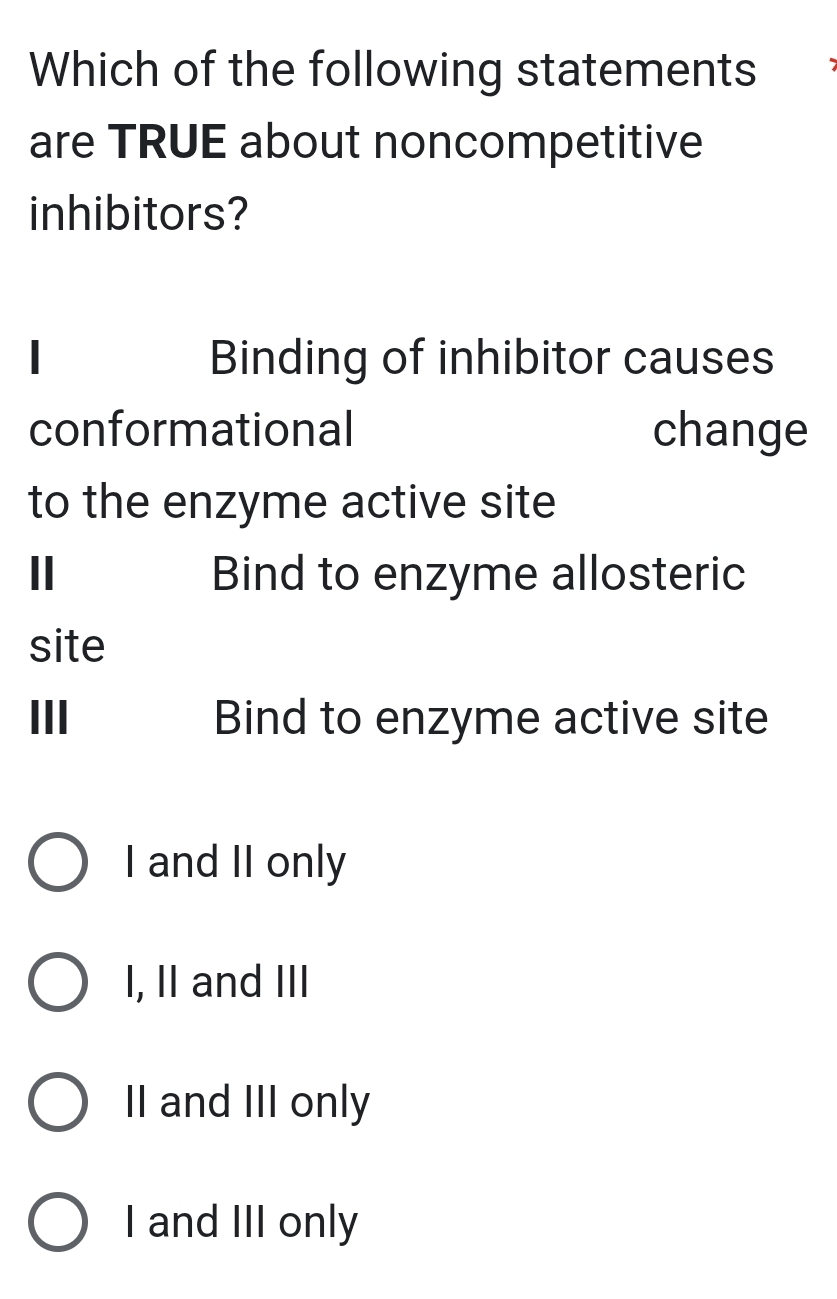The width and height of the screenshot is (837, 1299).
Task: Click the phrase "enzyme active site" in statement I
Action: 355,501
